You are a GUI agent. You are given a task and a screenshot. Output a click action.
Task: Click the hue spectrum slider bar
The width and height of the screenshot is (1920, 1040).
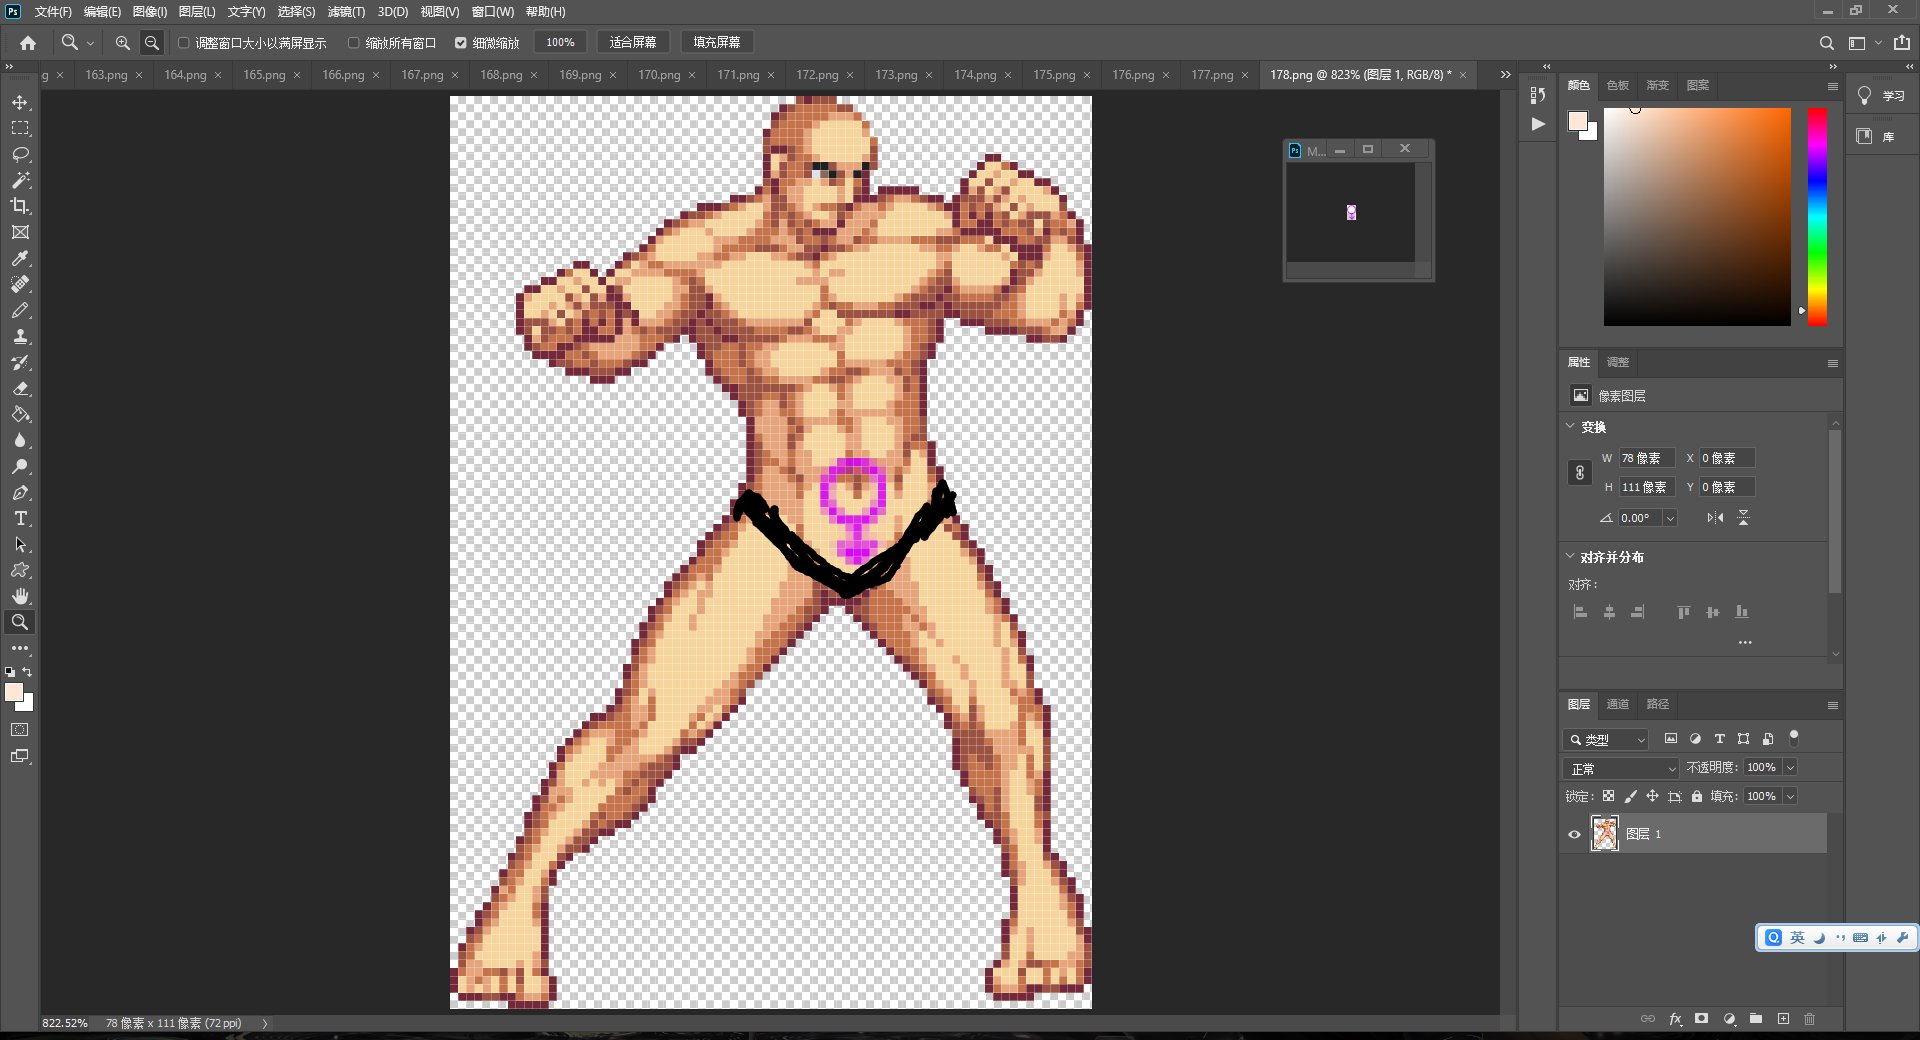click(1817, 216)
